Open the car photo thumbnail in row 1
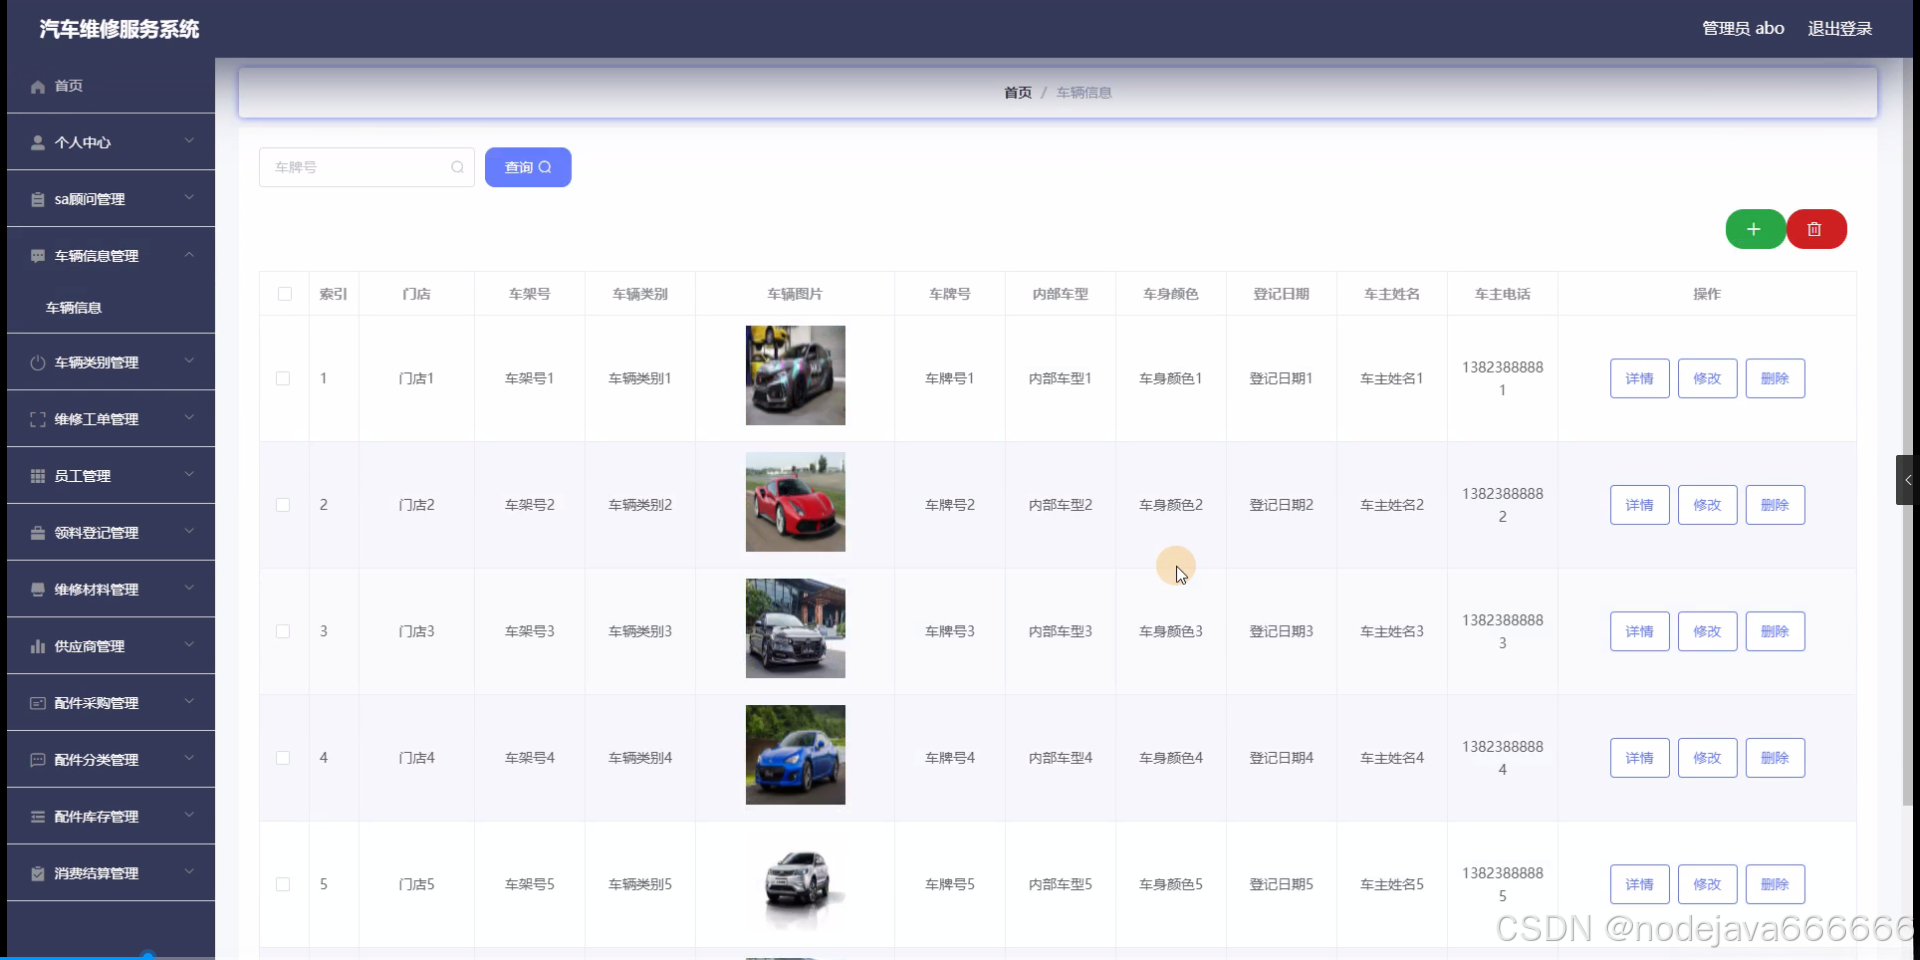This screenshot has width=1920, height=960. click(x=795, y=376)
